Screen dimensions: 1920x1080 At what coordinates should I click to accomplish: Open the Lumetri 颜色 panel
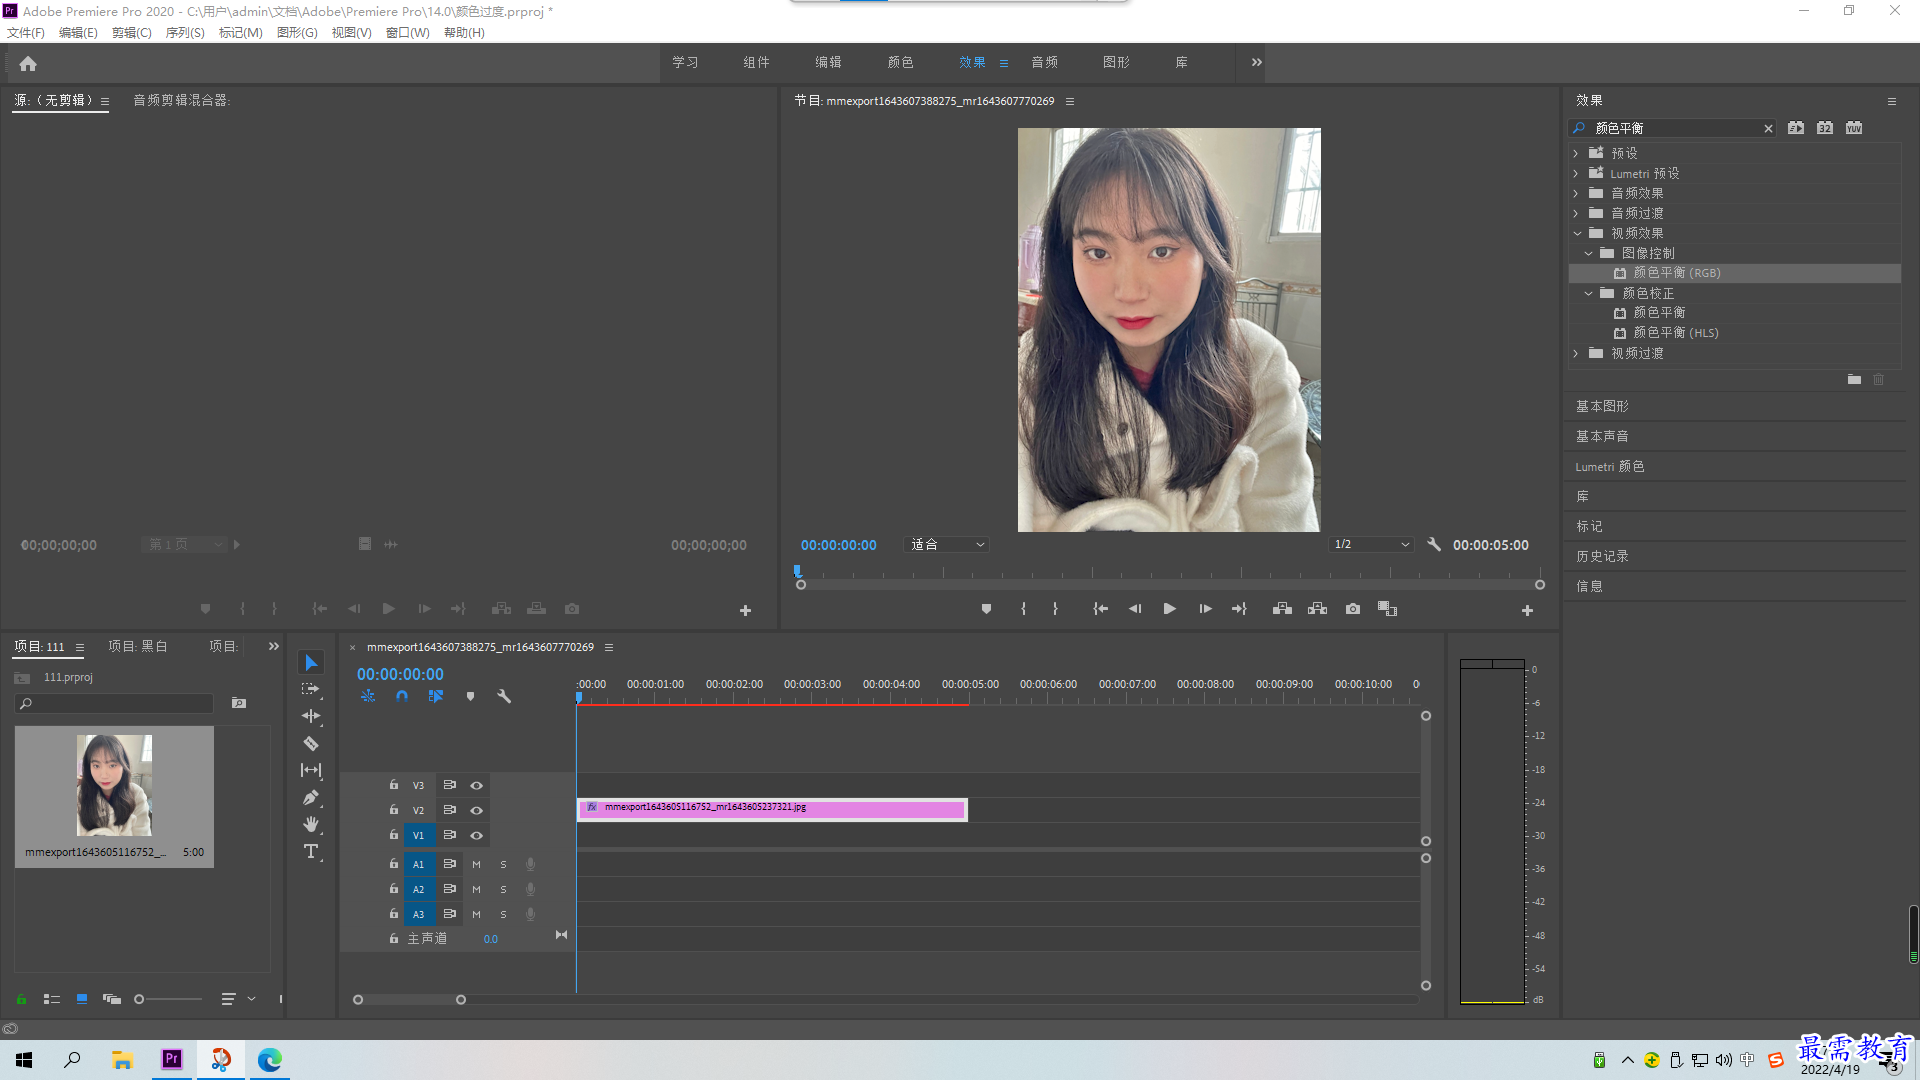(1610, 466)
